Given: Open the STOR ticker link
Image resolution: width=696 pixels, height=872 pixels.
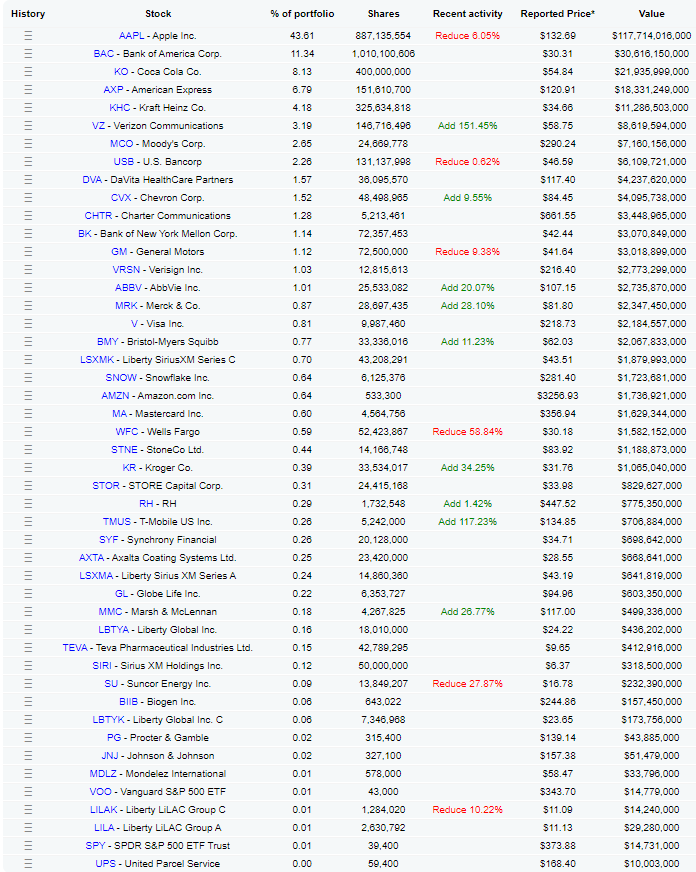Looking at the screenshot, I should click(x=106, y=485).
